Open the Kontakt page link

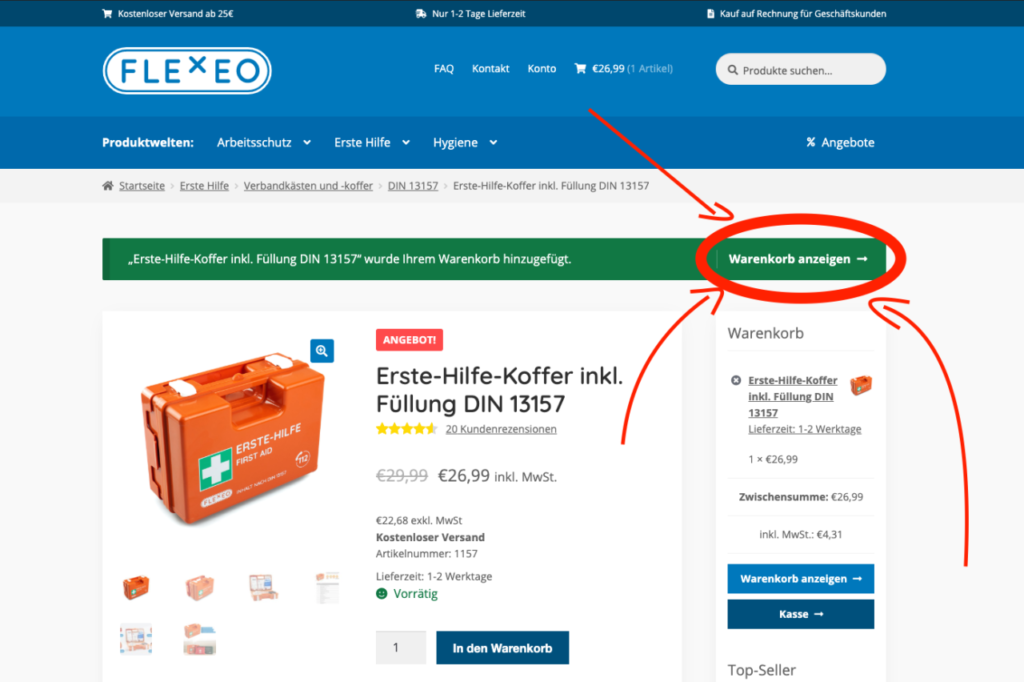tap(490, 69)
